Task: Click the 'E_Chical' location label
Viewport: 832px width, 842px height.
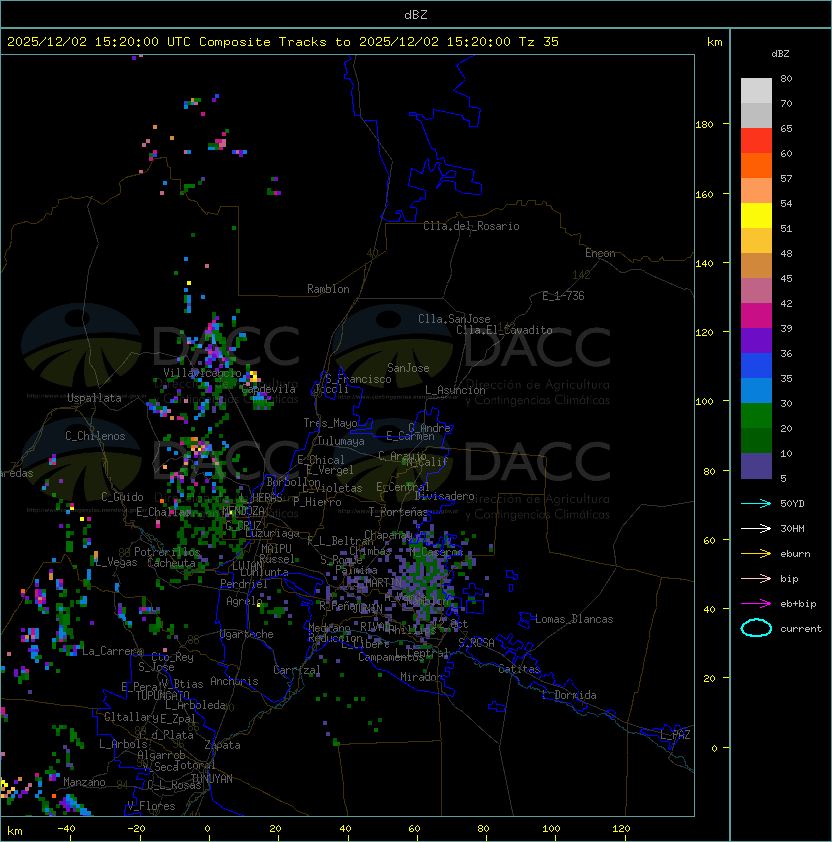Action: point(321,460)
